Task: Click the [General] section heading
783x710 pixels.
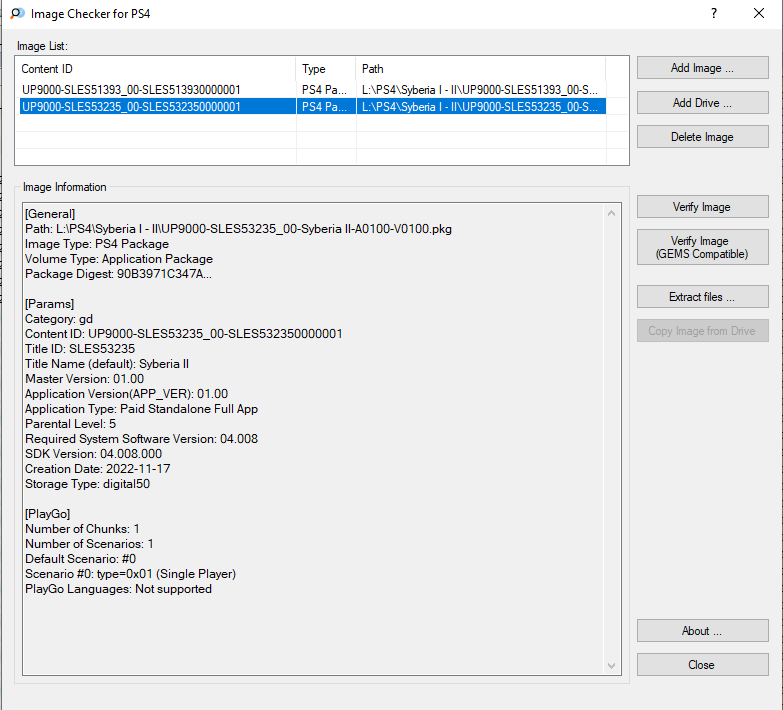Action: pyautogui.click(x=50, y=214)
